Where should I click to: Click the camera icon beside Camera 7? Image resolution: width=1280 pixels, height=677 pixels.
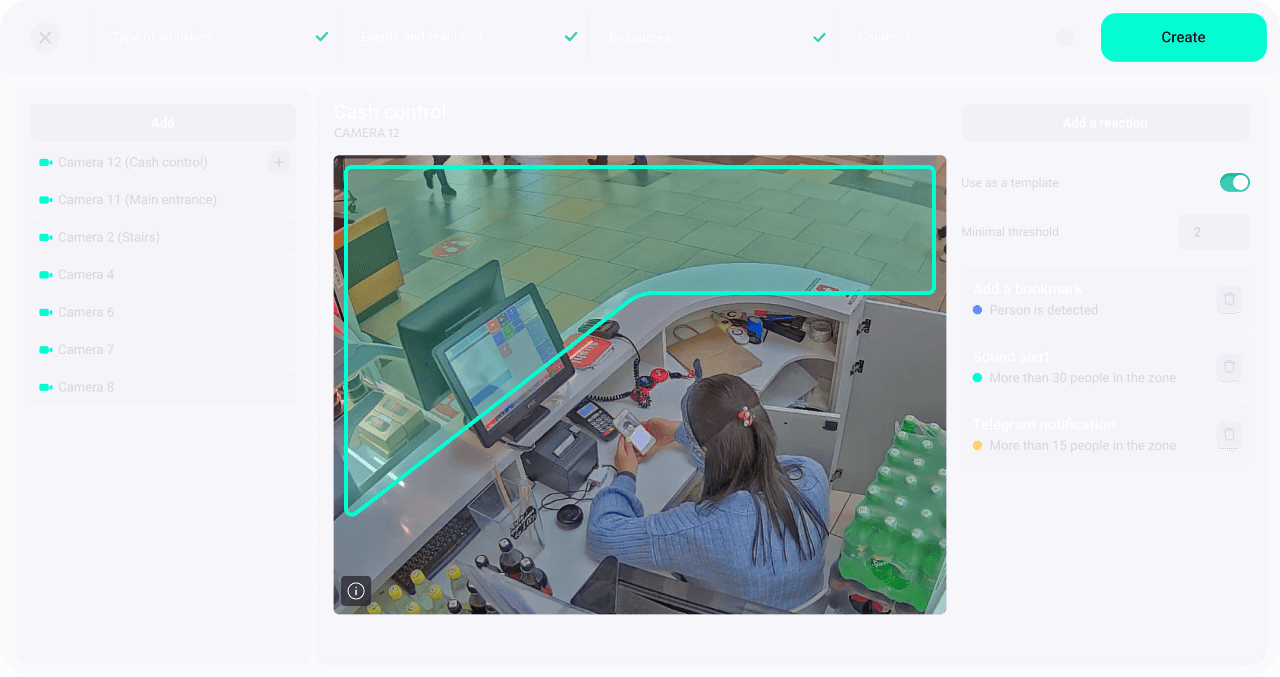45,350
